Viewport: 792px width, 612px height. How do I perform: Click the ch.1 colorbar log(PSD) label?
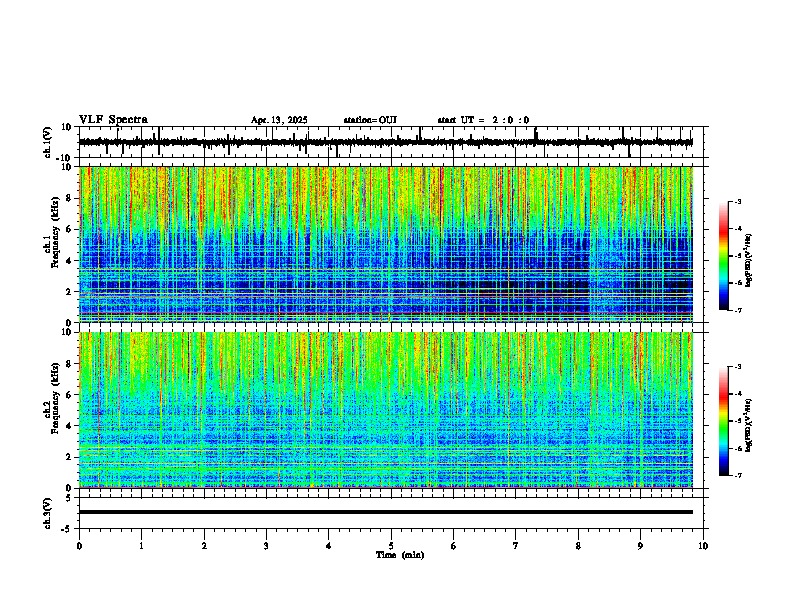click(748, 261)
